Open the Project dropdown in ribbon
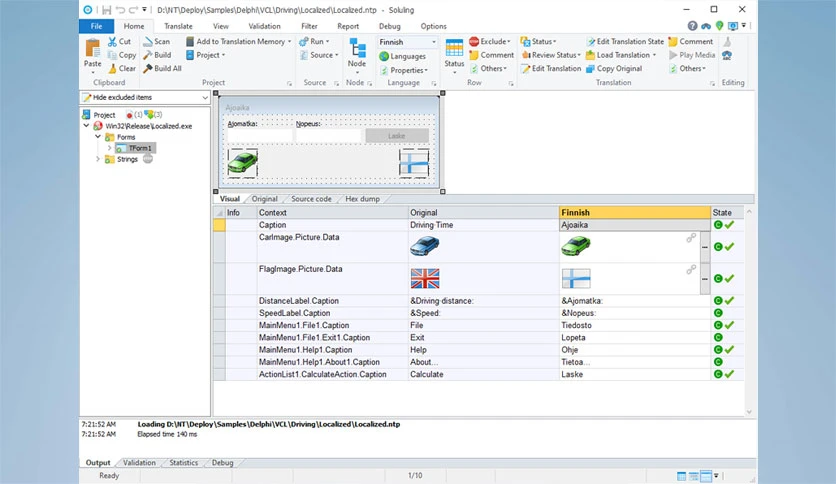 point(206,55)
